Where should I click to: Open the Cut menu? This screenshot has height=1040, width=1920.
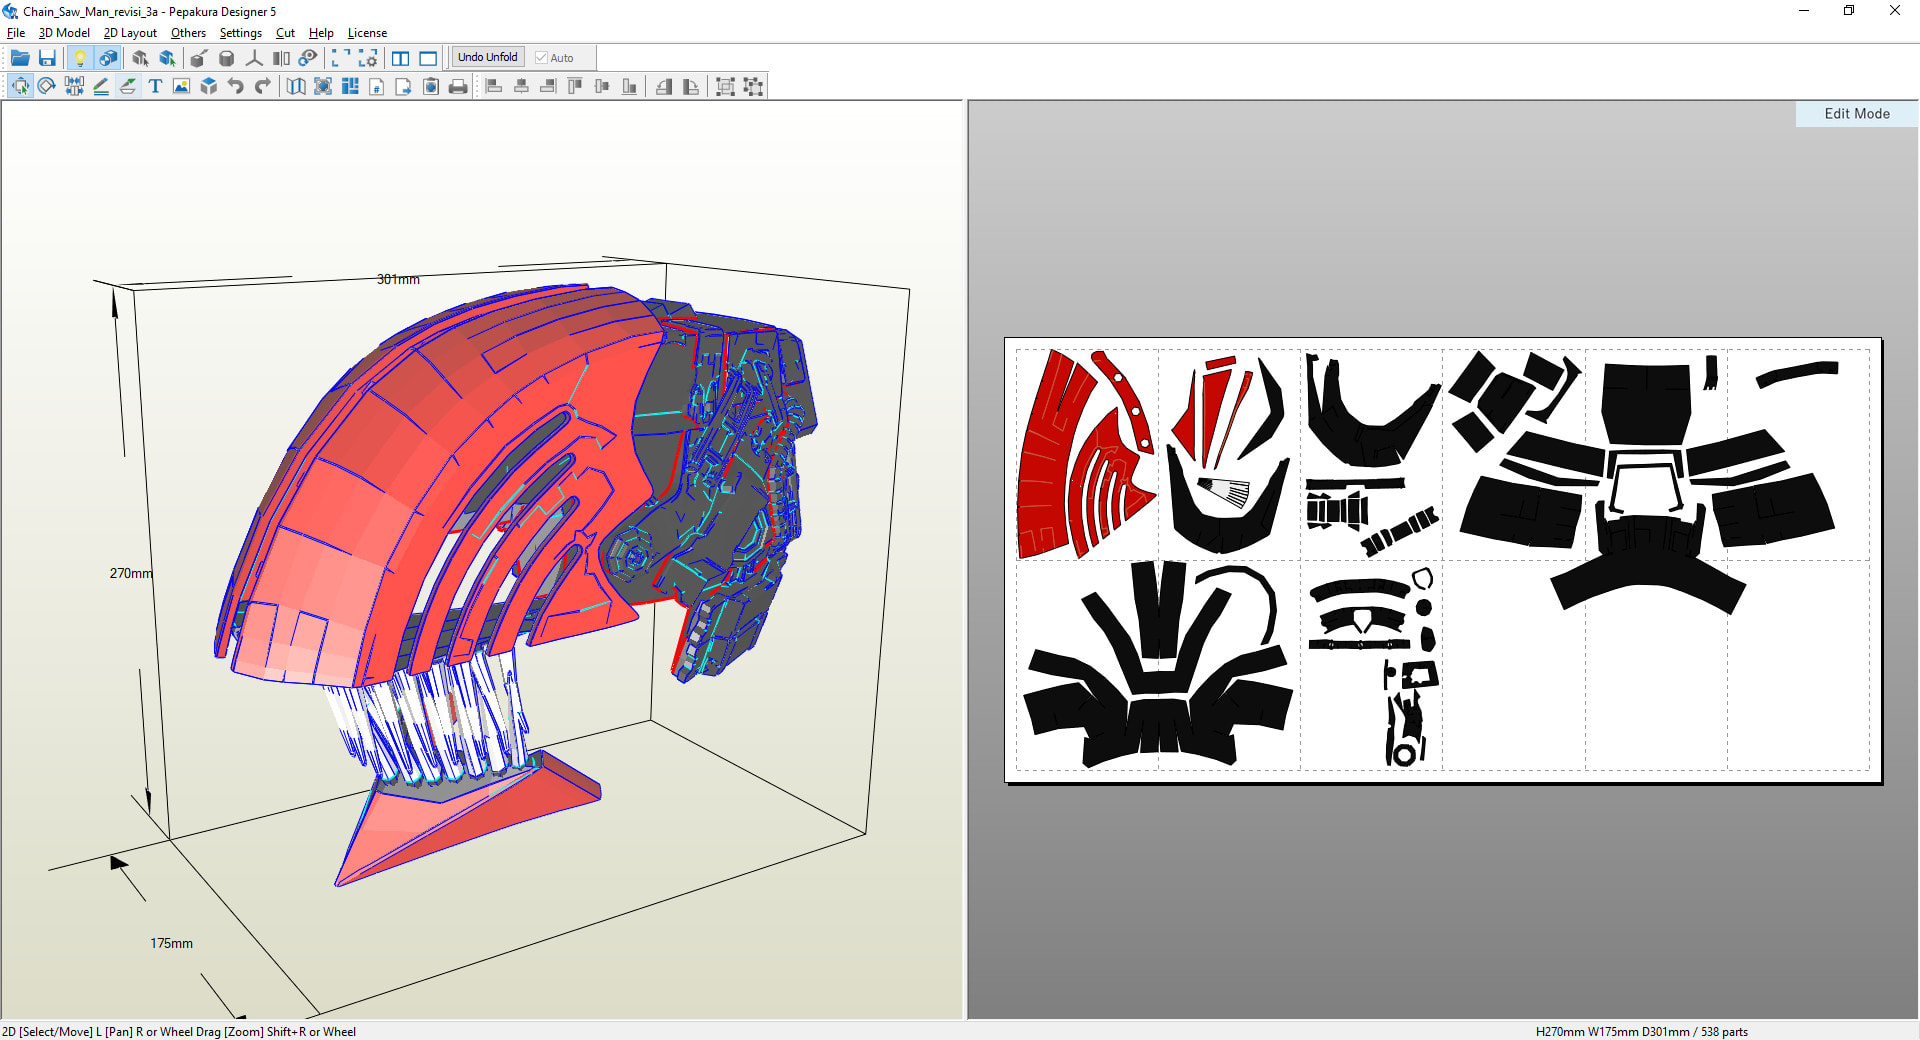pyautogui.click(x=285, y=33)
